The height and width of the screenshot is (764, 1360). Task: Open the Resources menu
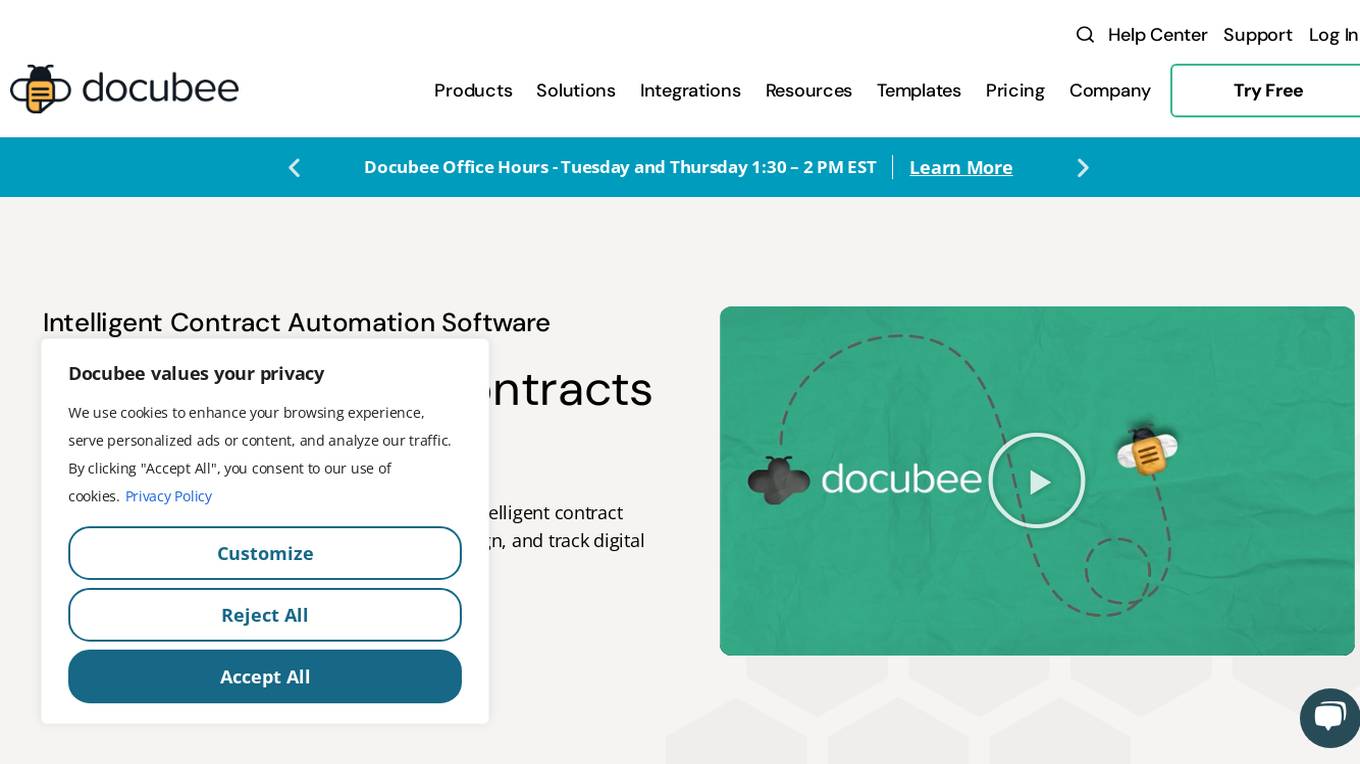(x=809, y=91)
